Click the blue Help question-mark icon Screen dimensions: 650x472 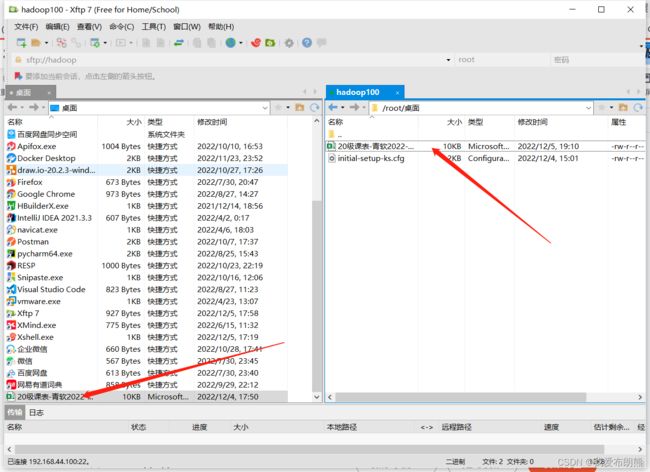(307, 43)
